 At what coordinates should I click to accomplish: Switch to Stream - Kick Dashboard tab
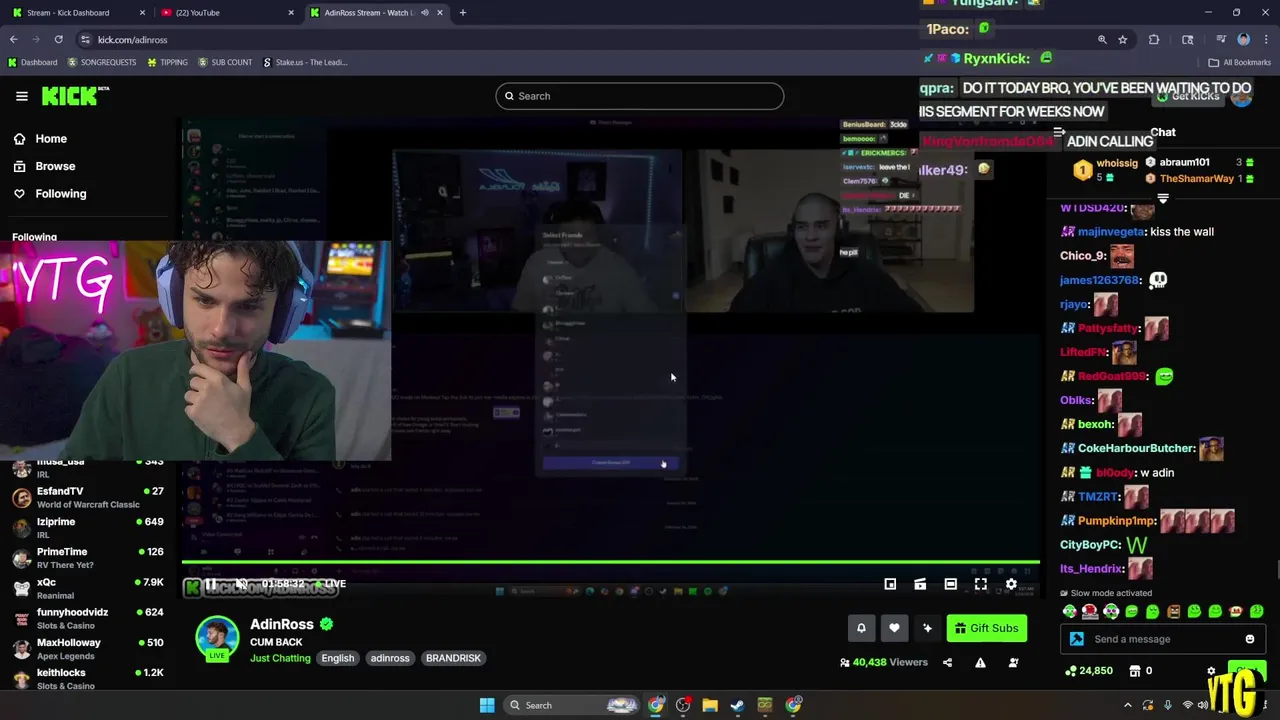78,13
